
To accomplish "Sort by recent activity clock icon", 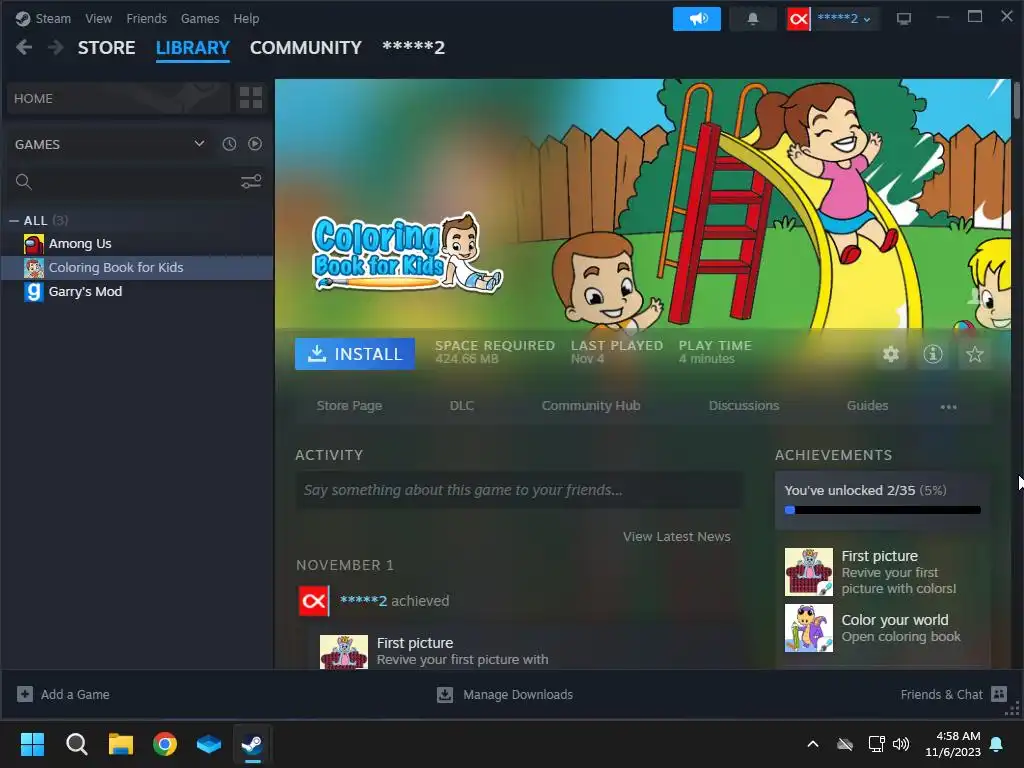I will tap(229, 144).
